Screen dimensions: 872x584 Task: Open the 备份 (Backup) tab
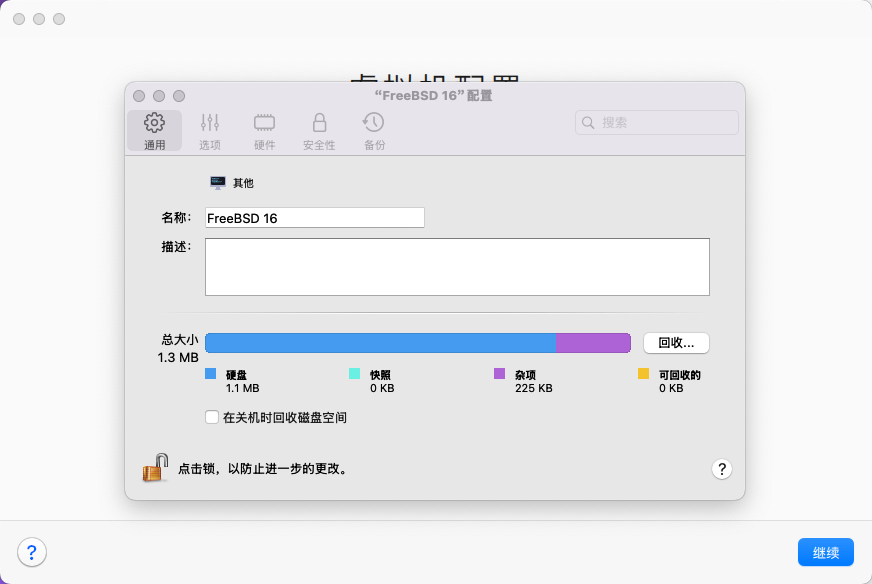tap(374, 131)
